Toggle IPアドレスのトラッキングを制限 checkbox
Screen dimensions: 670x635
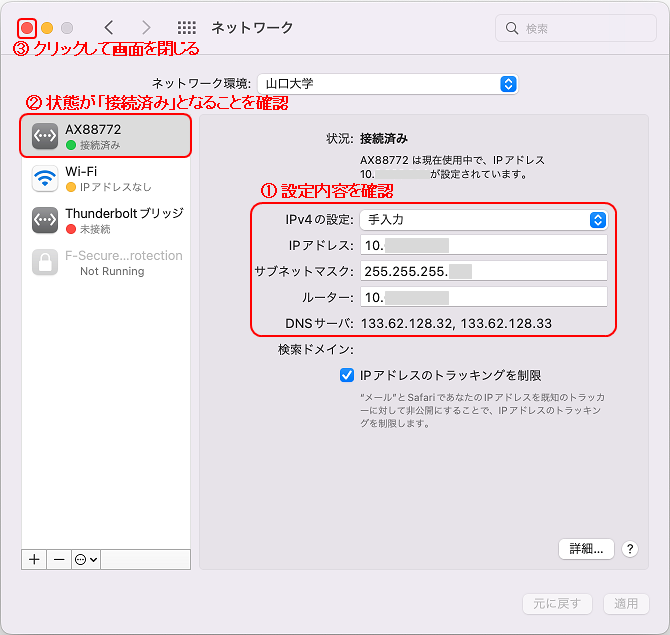(347, 375)
